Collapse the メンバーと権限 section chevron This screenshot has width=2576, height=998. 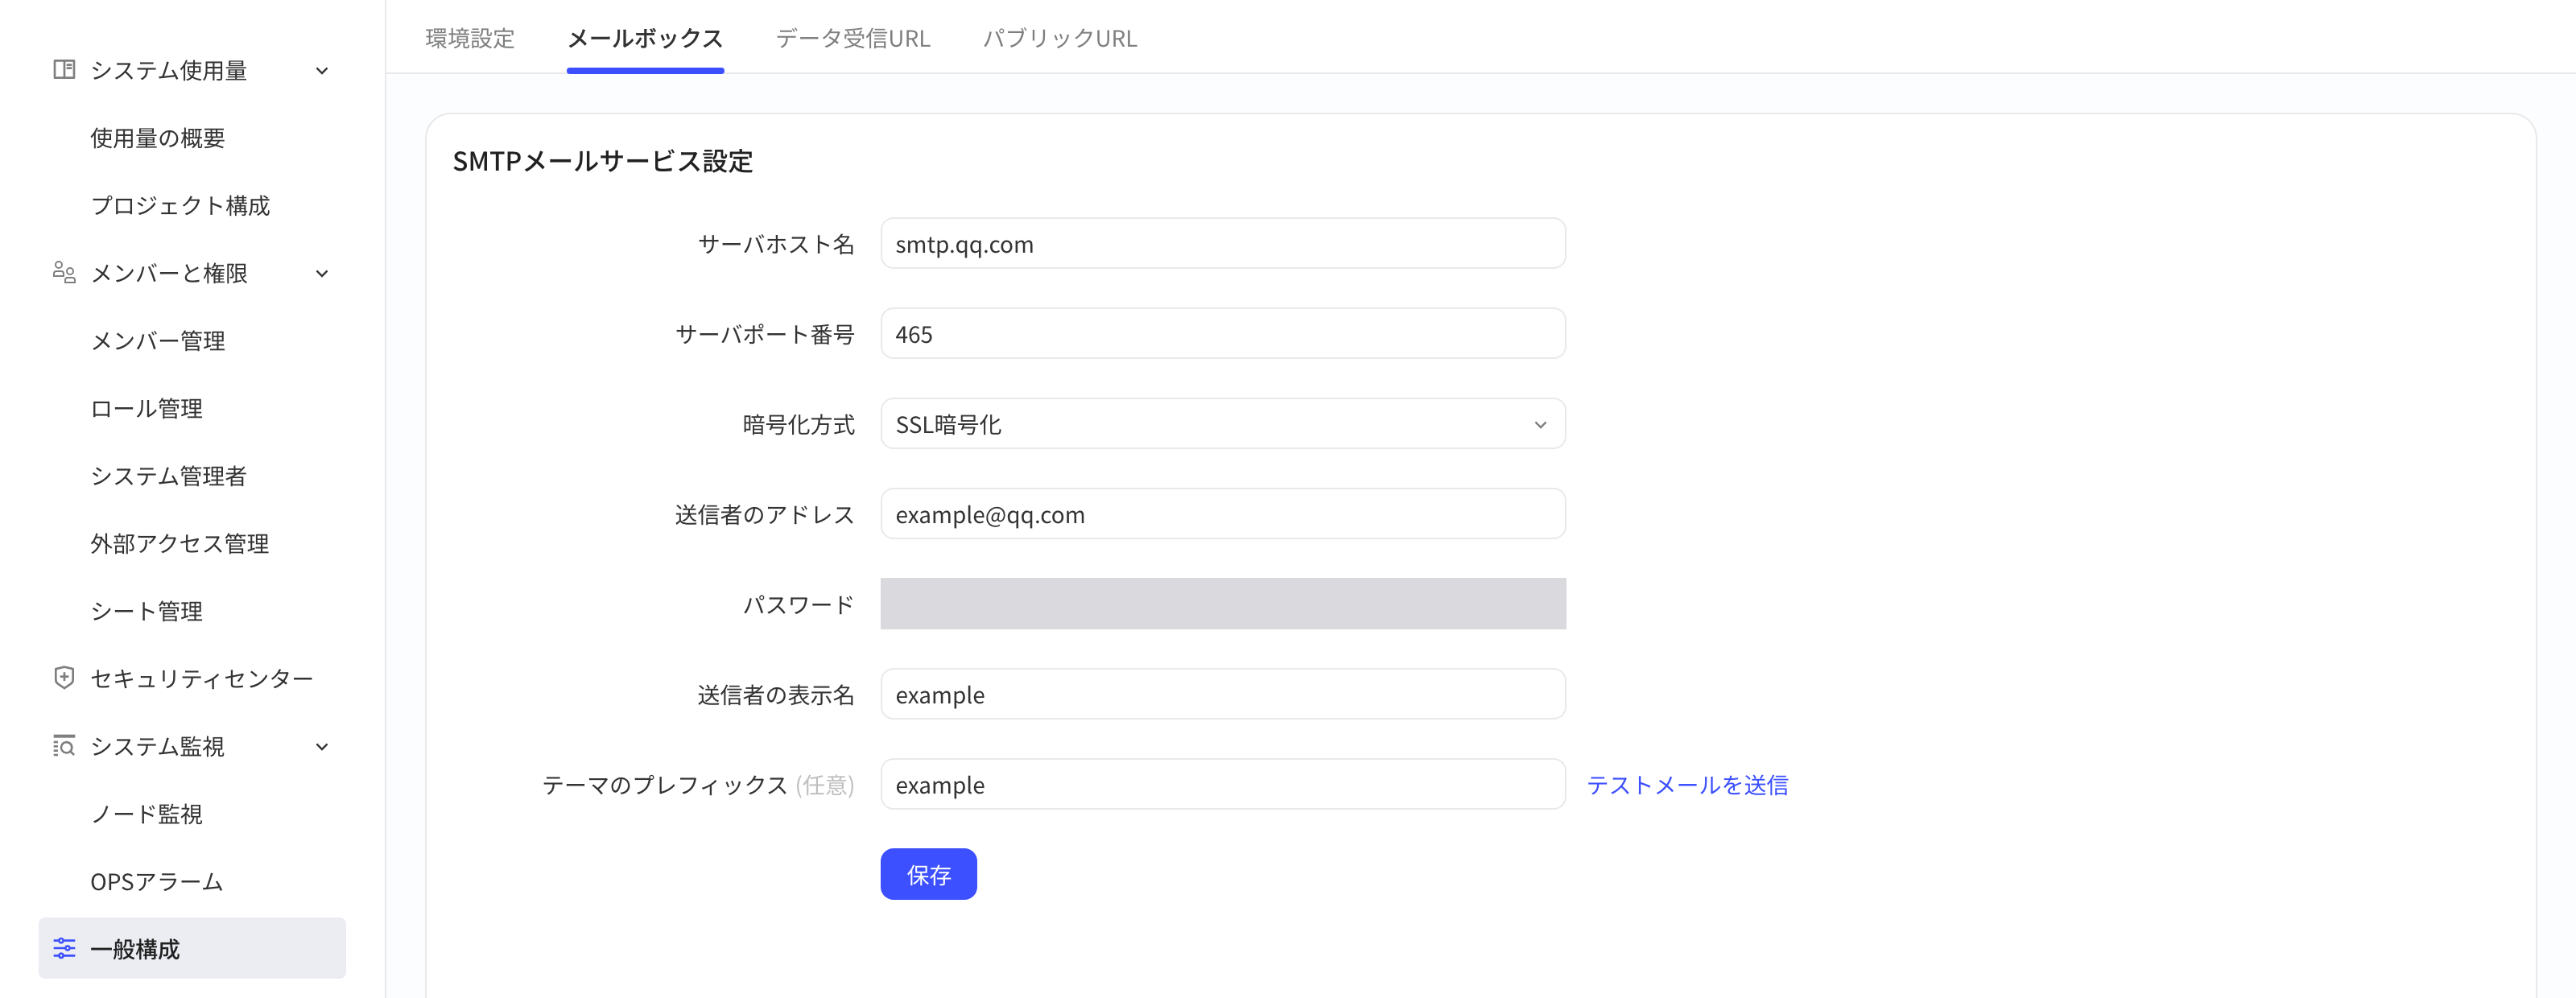(x=322, y=273)
